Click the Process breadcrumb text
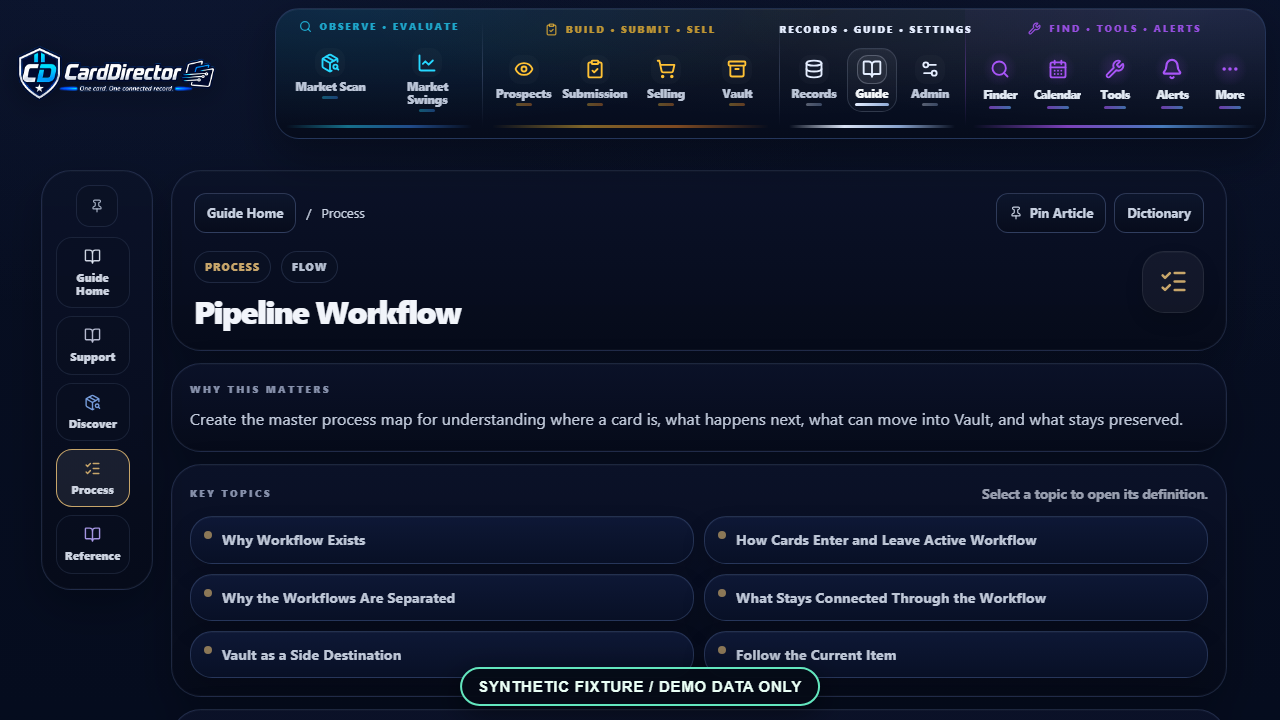This screenshot has height=720, width=1280. (x=343, y=214)
